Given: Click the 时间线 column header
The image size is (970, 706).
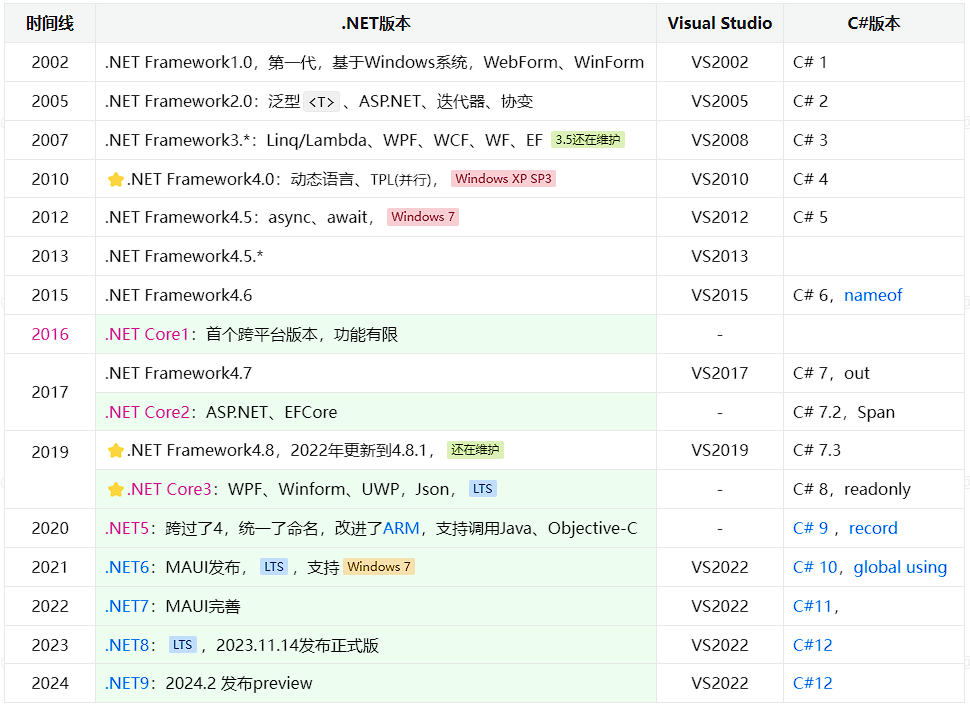Looking at the screenshot, I should click(x=50, y=24).
